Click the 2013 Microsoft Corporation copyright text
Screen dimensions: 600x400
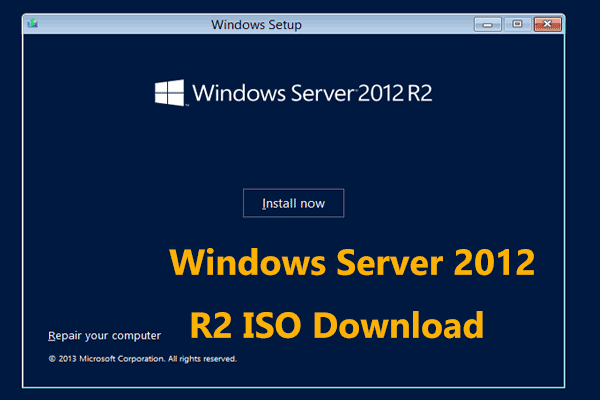[x=143, y=359]
